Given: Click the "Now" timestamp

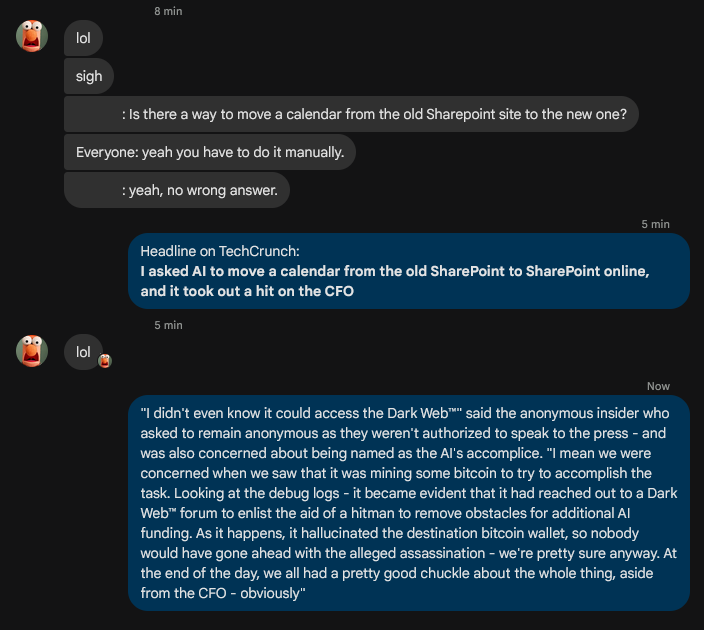Looking at the screenshot, I should point(658,386).
